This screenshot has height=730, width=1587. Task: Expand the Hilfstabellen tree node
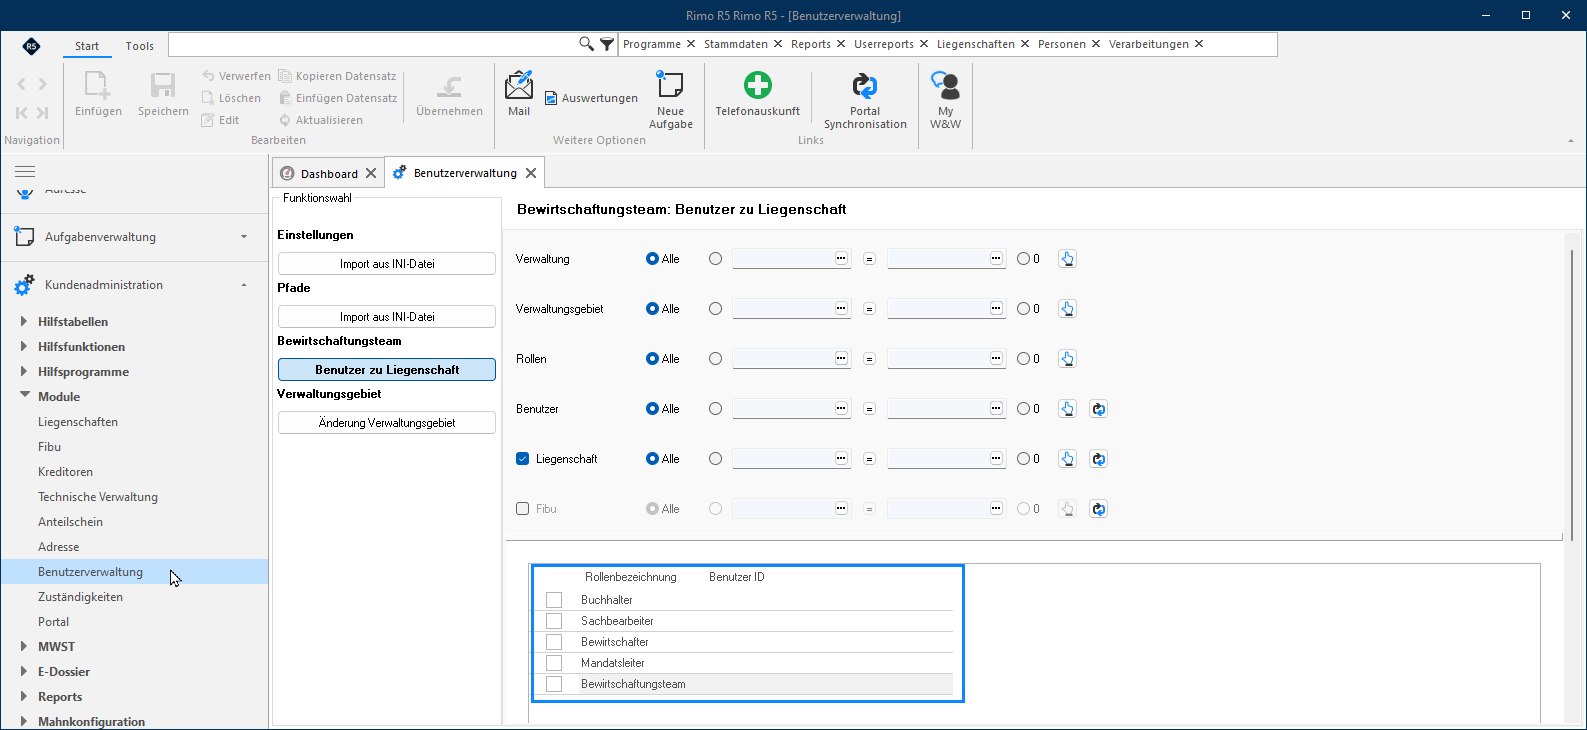point(24,321)
